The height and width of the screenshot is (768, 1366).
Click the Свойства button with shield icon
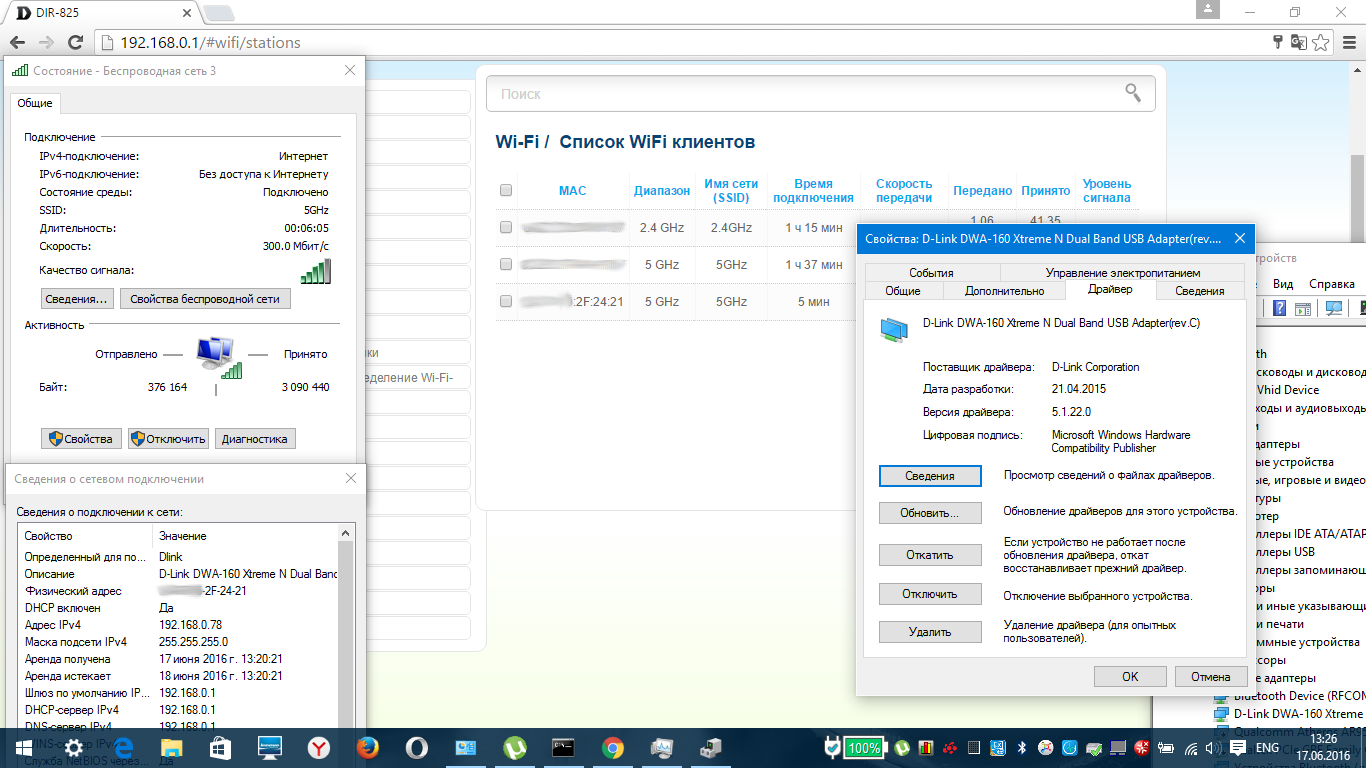(82, 438)
